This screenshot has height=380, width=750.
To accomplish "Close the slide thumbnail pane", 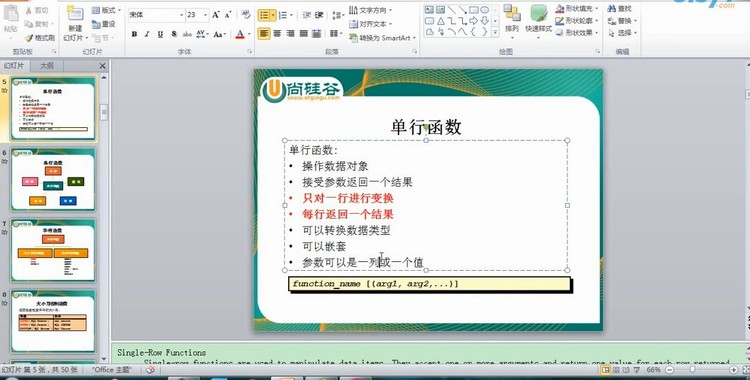I will (x=102, y=66).
